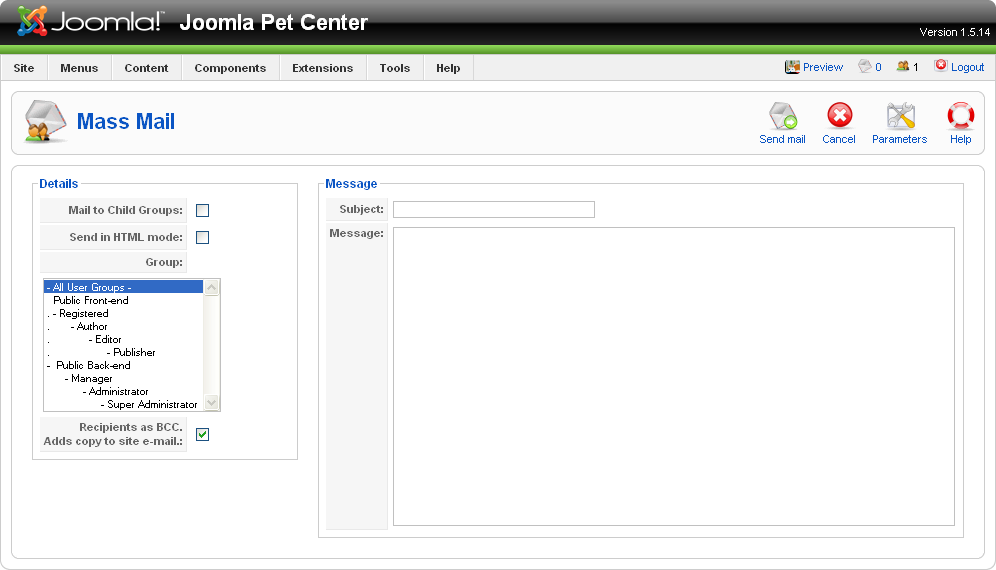The width and height of the screenshot is (996, 570).
Task: Open the Components menu
Action: pos(230,68)
